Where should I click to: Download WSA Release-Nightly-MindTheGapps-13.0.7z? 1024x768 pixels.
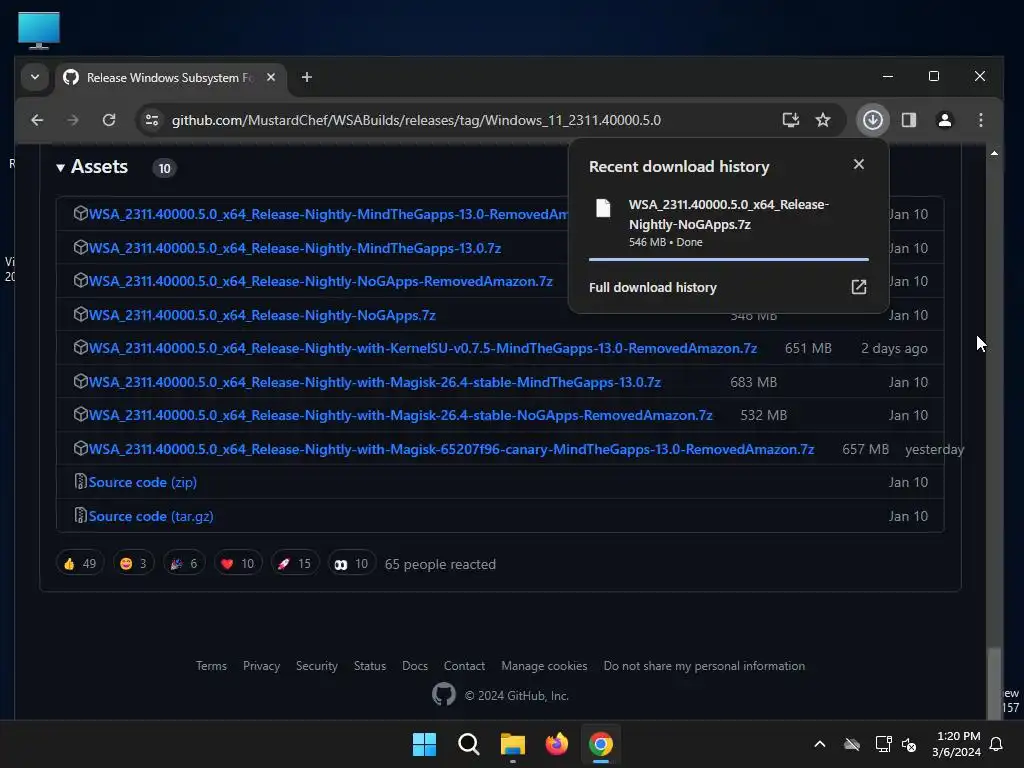coord(295,248)
